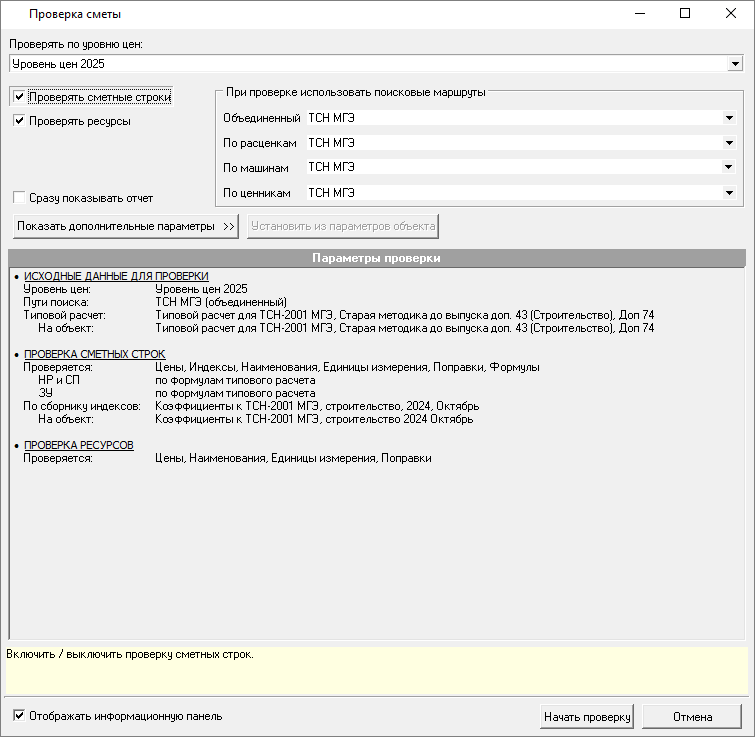Click 'Показать дополнительные параметры' button
The height and width of the screenshot is (737, 755).
click(x=125, y=226)
